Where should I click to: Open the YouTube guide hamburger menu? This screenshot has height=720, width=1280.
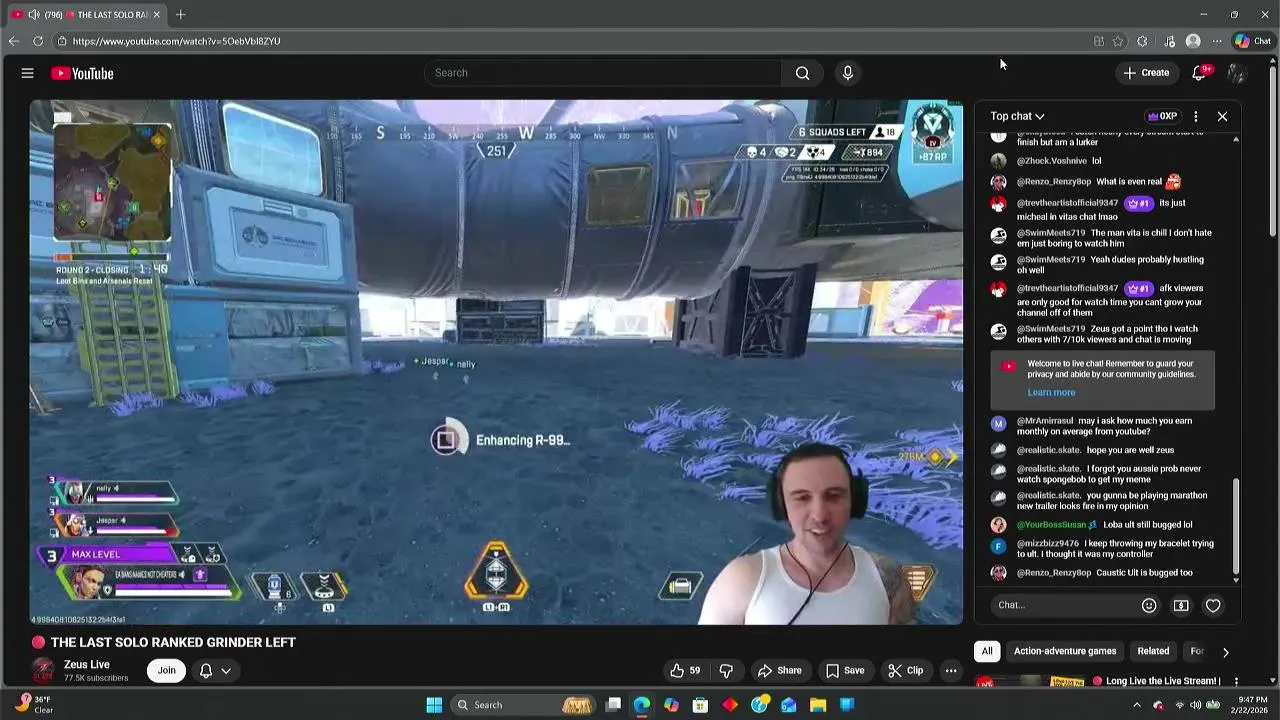pos(27,73)
